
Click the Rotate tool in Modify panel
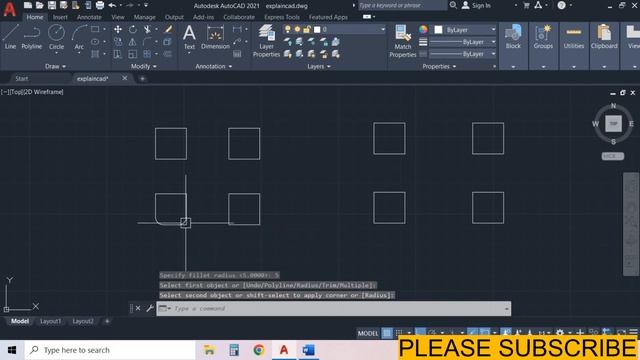click(x=133, y=29)
